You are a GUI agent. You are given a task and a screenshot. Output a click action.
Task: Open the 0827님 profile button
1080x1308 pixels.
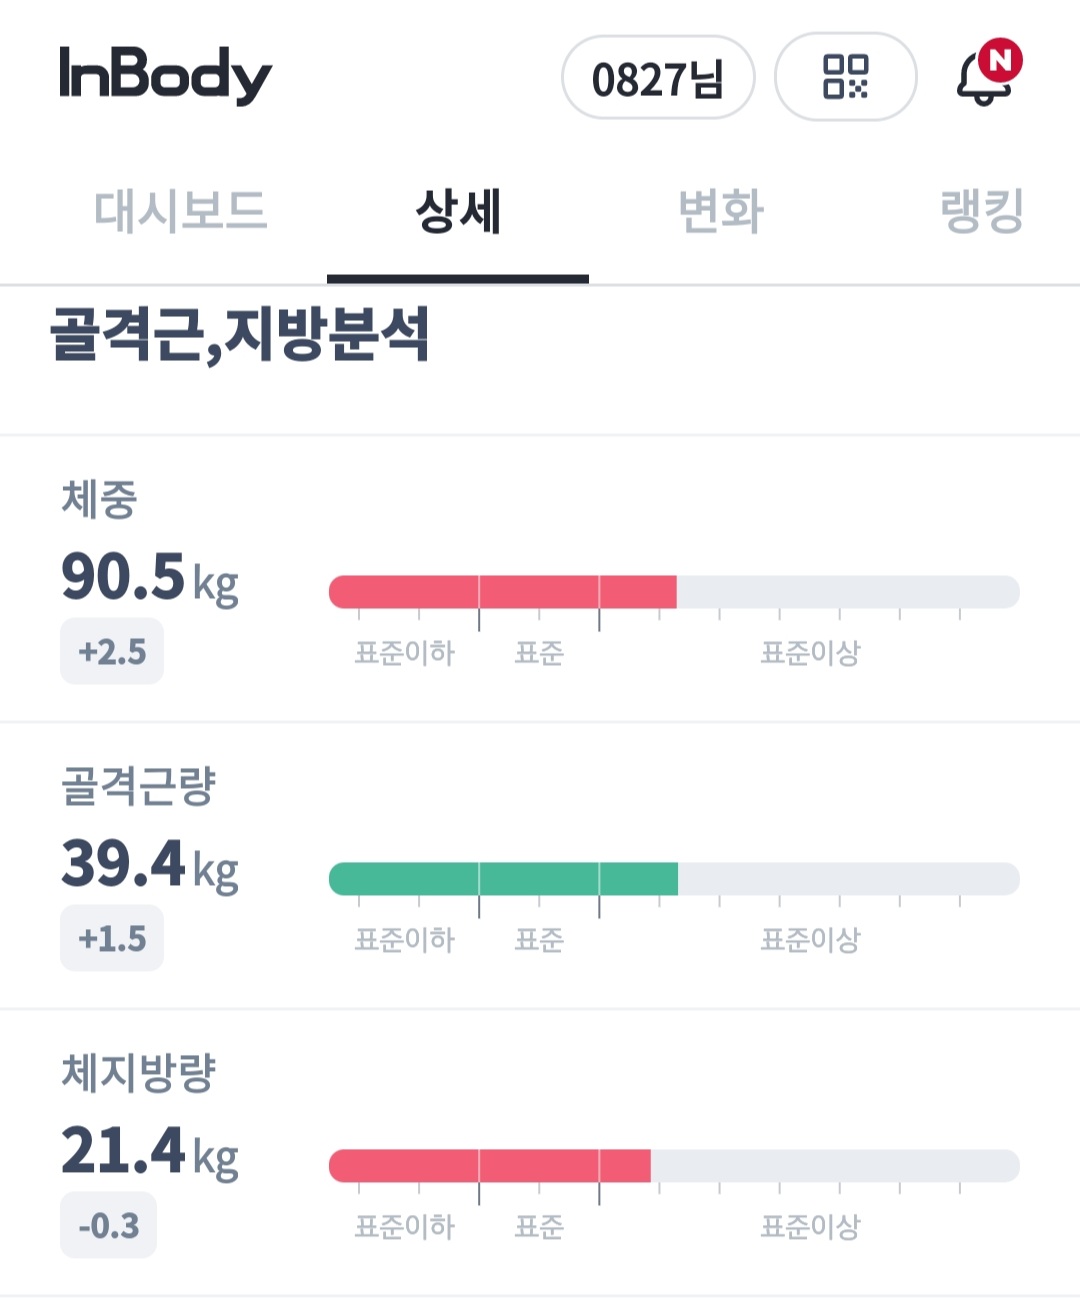point(657,78)
